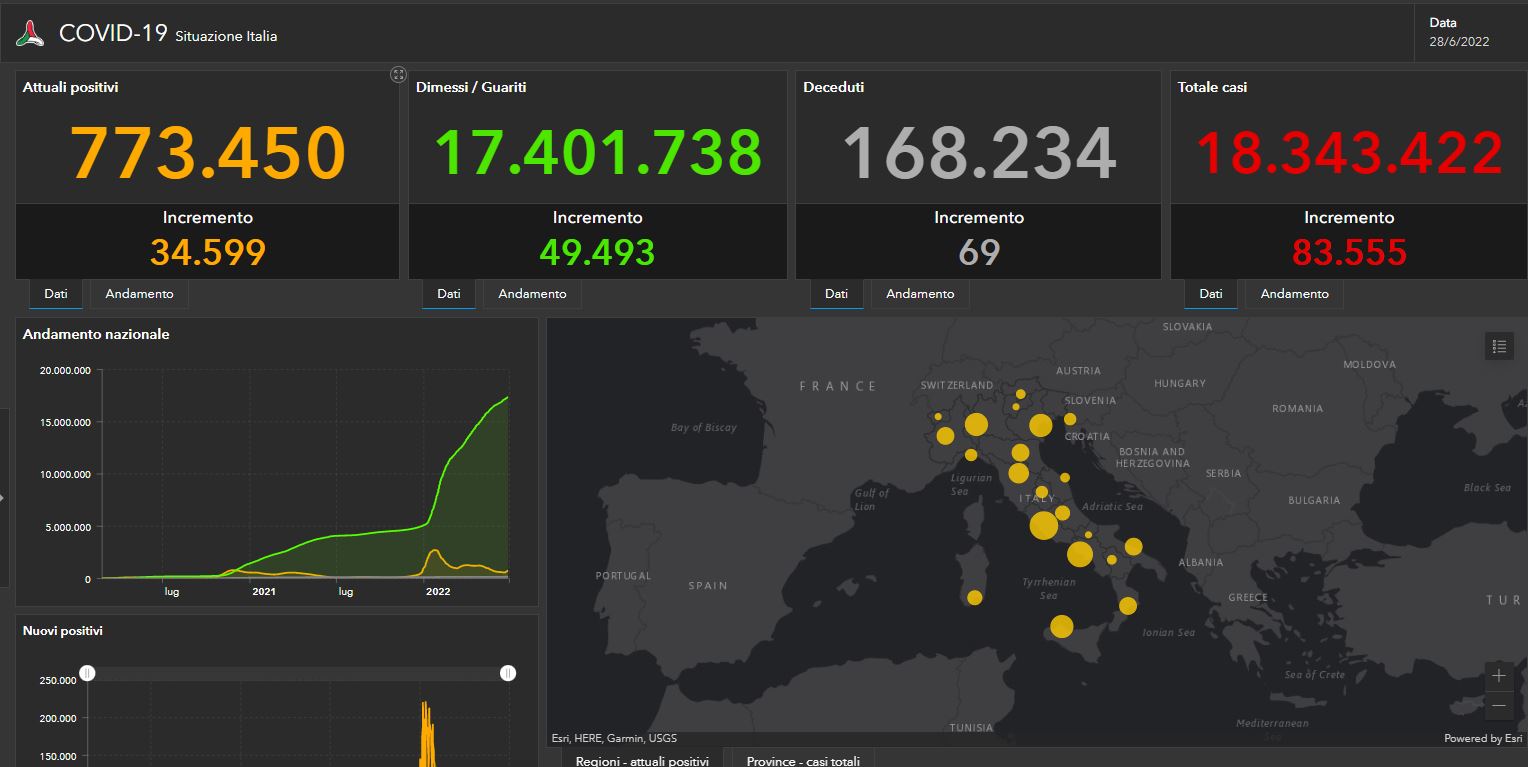
Task: Click the 20.000.000 axis label
Action: [x=65, y=370]
